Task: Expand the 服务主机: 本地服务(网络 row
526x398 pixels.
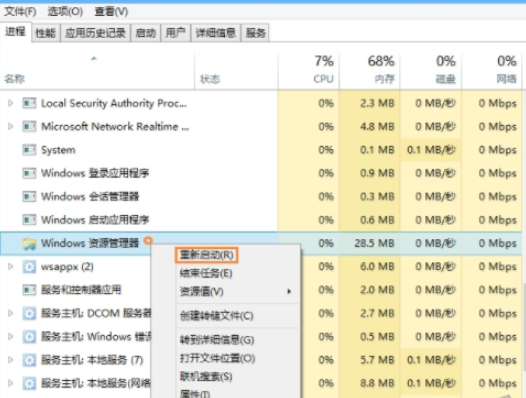Action: [10, 383]
